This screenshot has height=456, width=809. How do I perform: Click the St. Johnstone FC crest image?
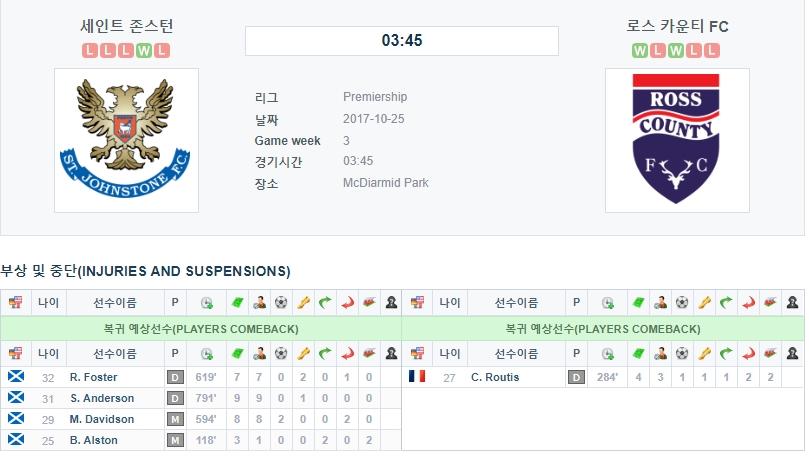coord(126,140)
